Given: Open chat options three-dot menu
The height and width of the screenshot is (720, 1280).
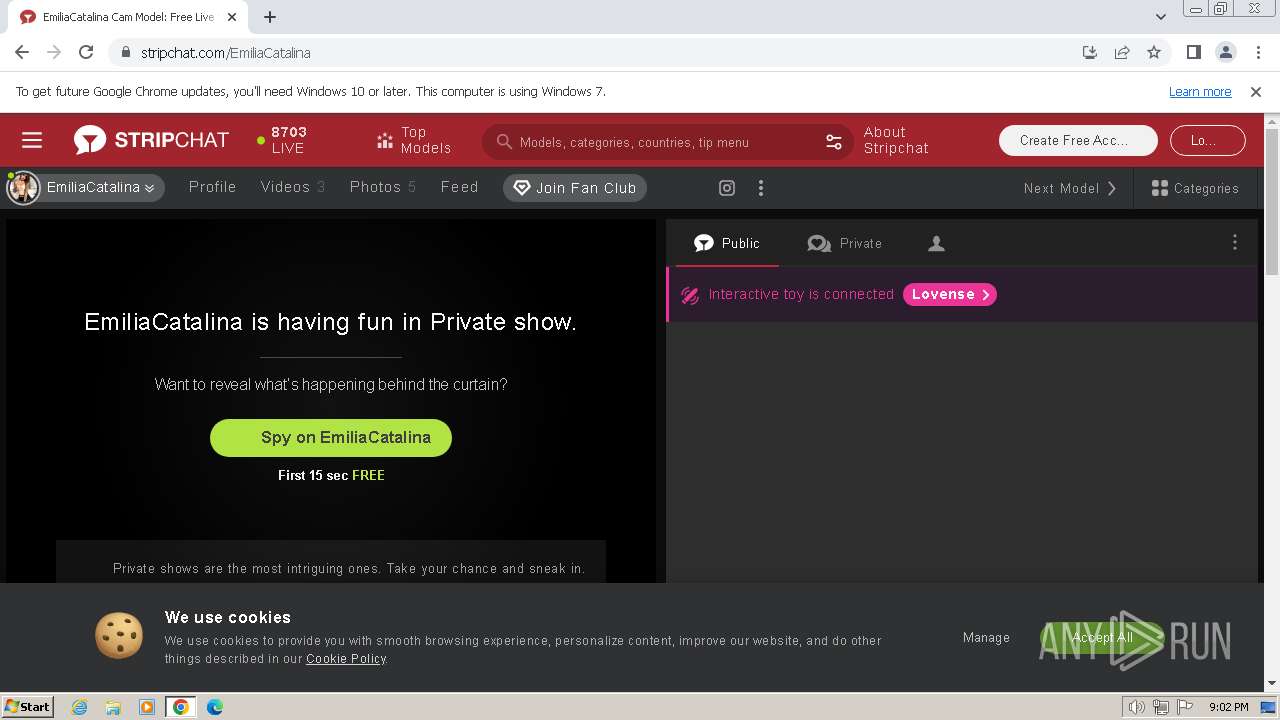Looking at the screenshot, I should point(1234,242).
